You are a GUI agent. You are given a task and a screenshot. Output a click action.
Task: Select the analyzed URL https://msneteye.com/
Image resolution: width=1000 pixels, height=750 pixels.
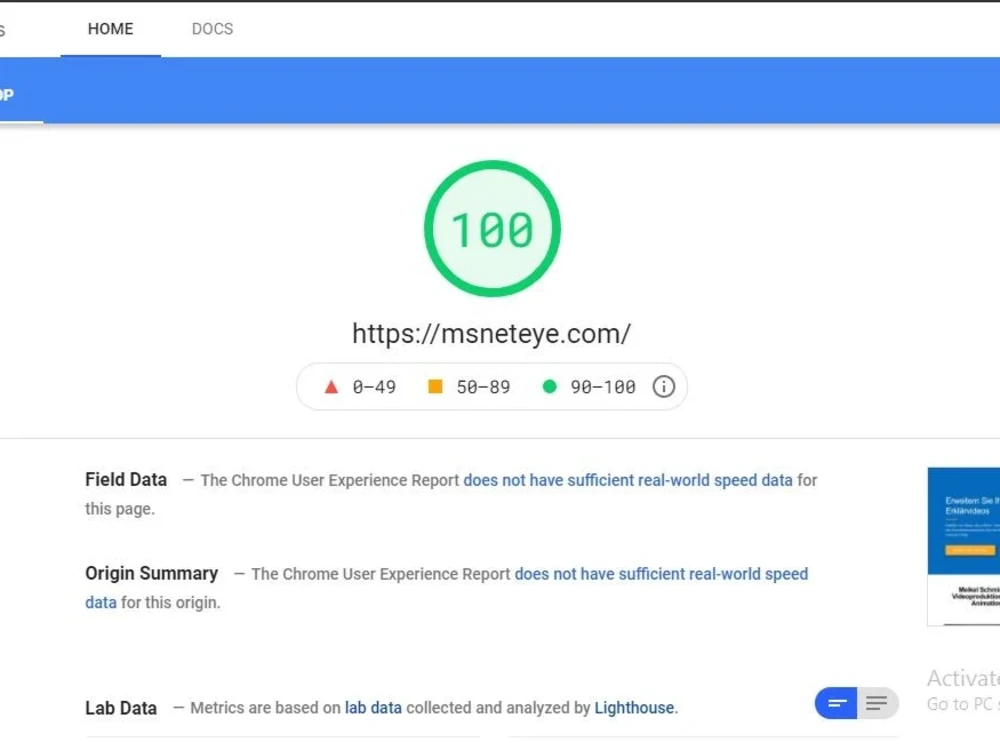491,334
